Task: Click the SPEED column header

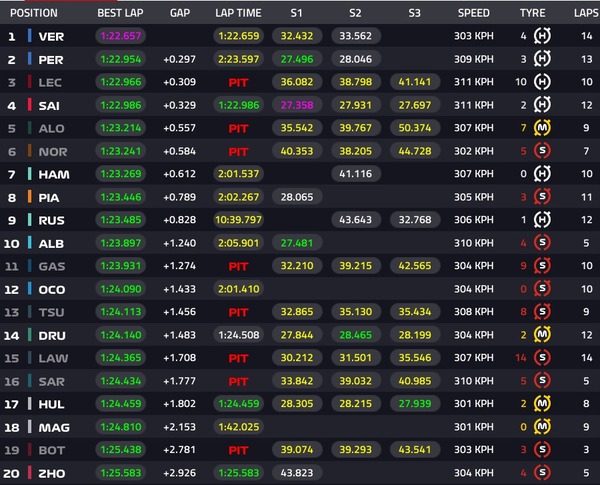Action: [x=474, y=13]
